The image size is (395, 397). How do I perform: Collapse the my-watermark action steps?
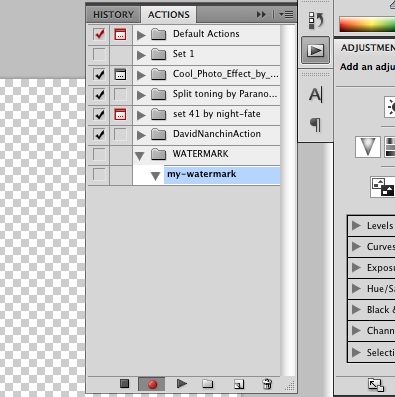(155, 176)
